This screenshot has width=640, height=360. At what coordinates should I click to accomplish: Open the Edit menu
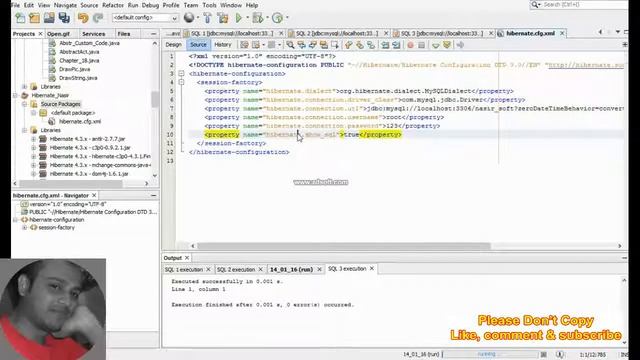pos(29,5)
